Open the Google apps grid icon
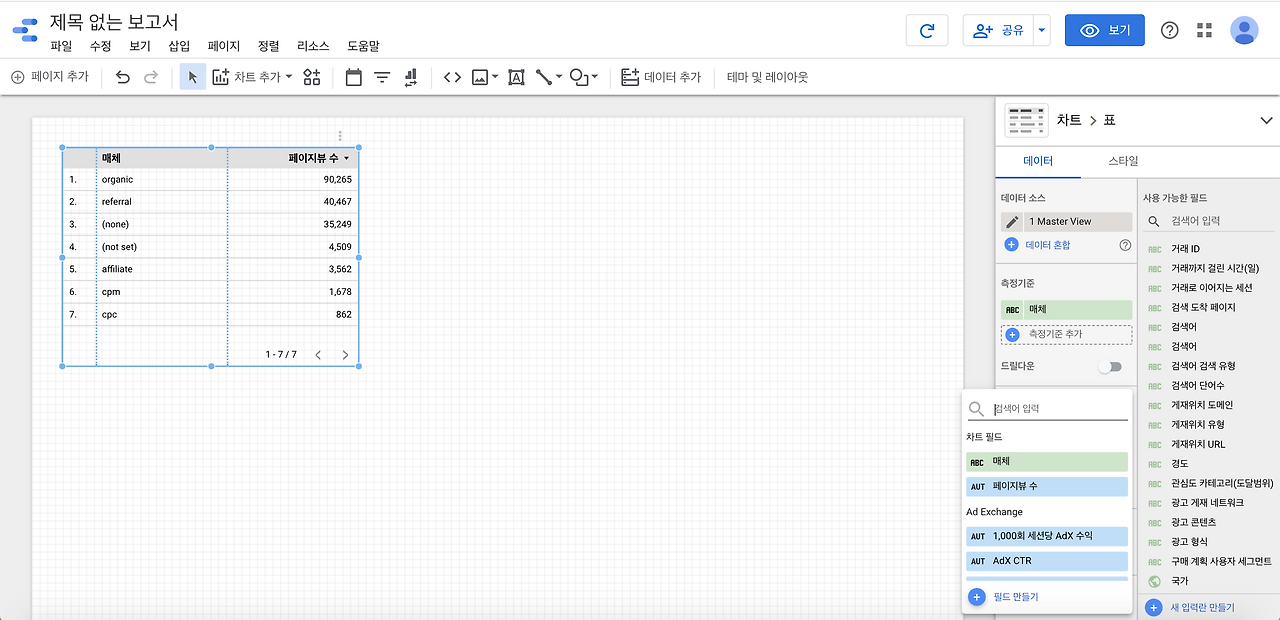 coord(1204,30)
